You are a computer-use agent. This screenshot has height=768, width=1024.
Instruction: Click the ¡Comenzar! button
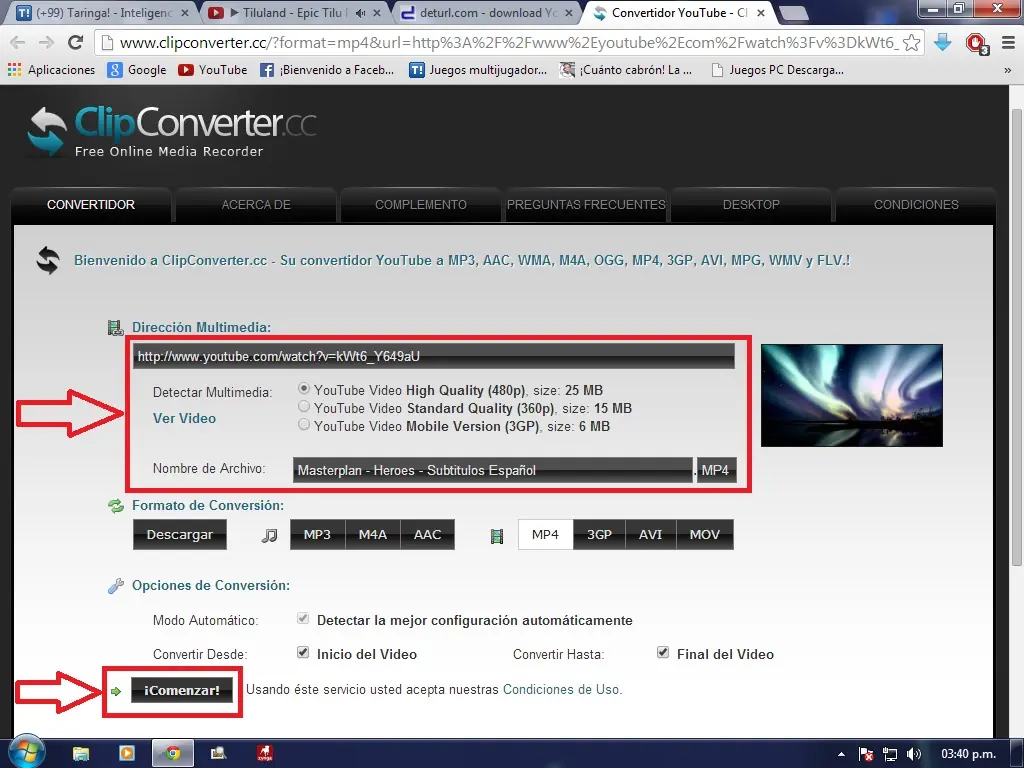182,690
